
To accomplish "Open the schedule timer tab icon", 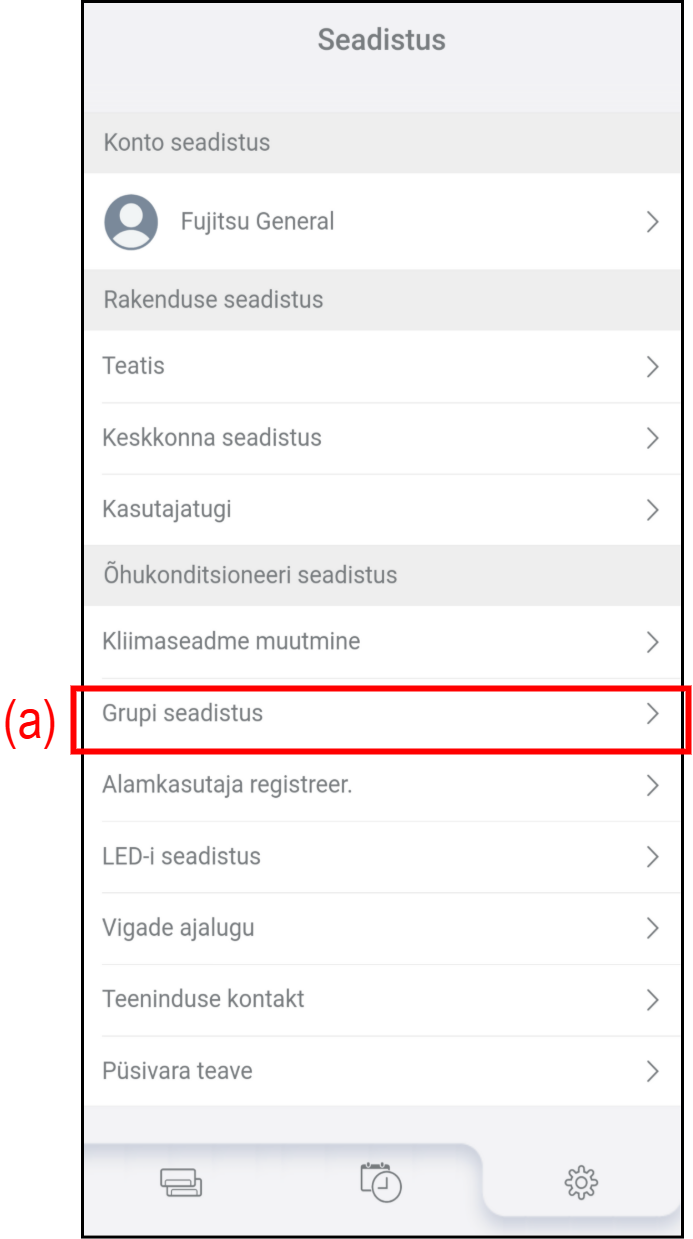I will (x=381, y=1181).
